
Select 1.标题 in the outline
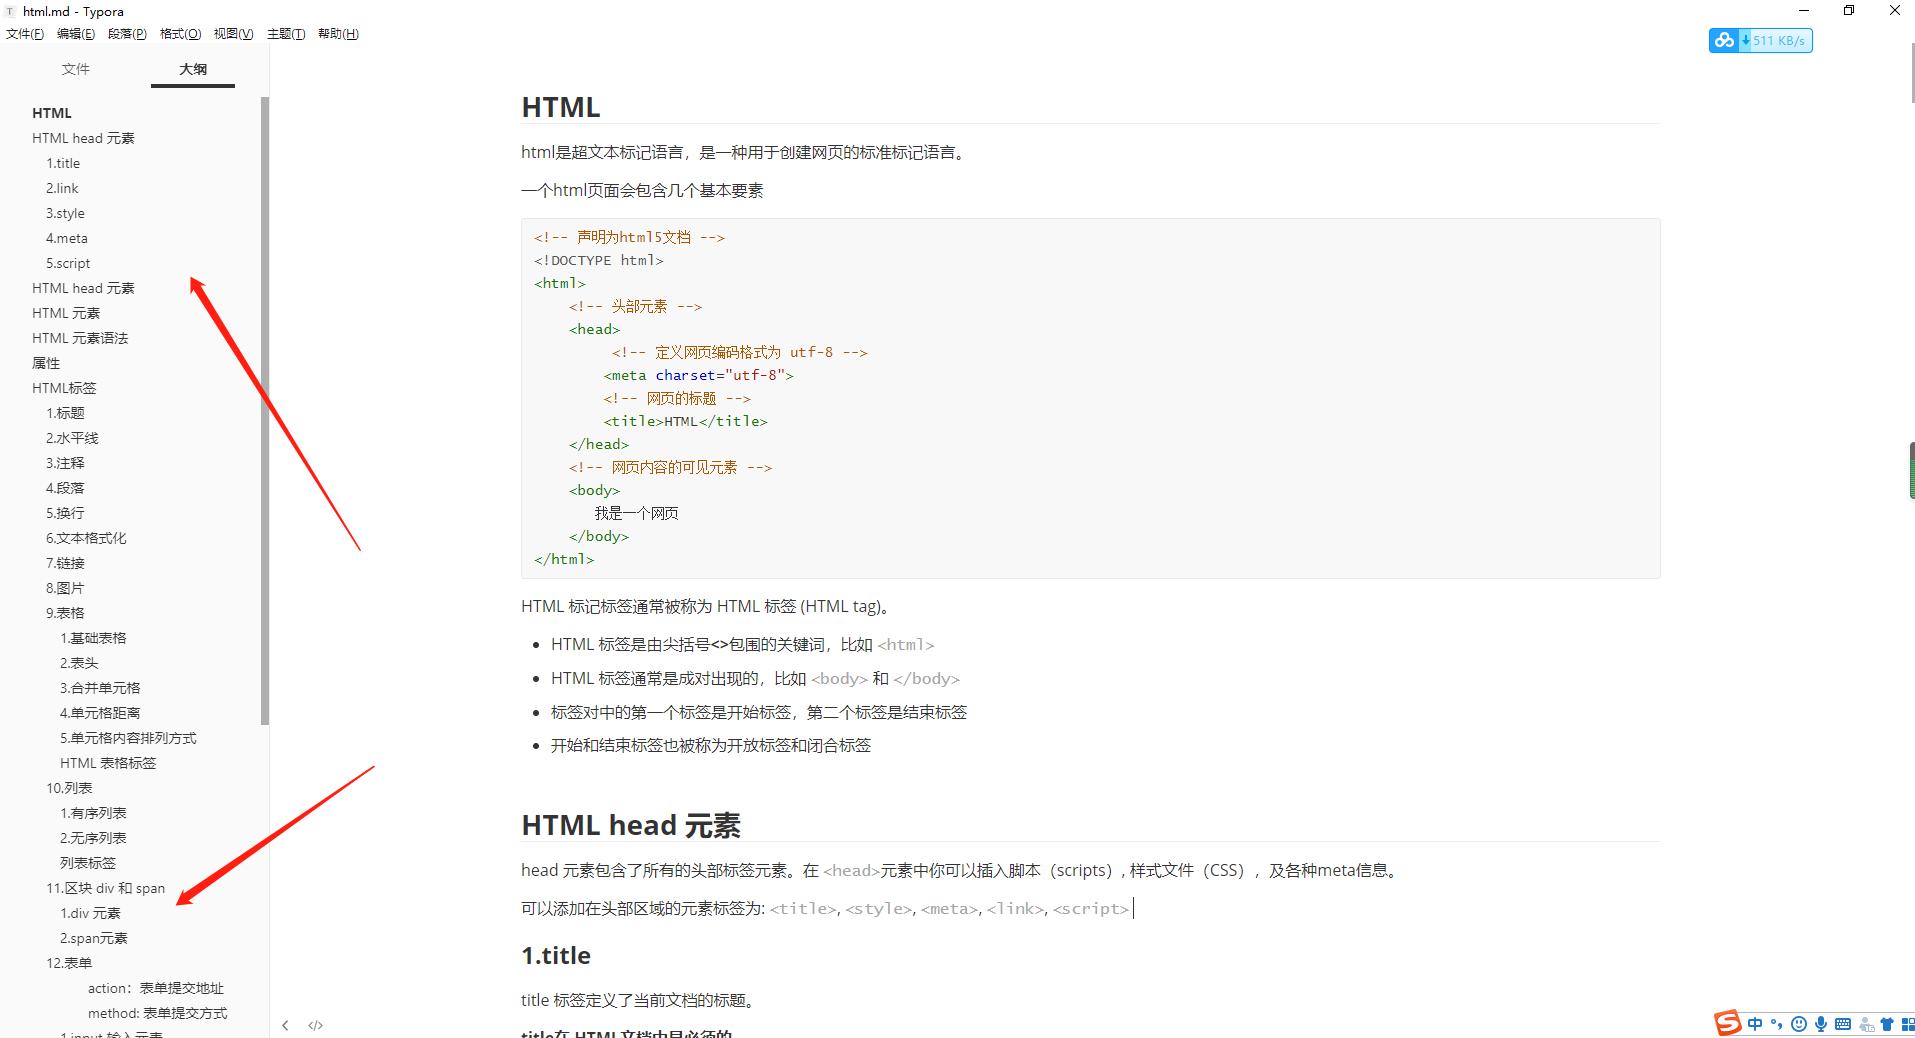pos(65,413)
